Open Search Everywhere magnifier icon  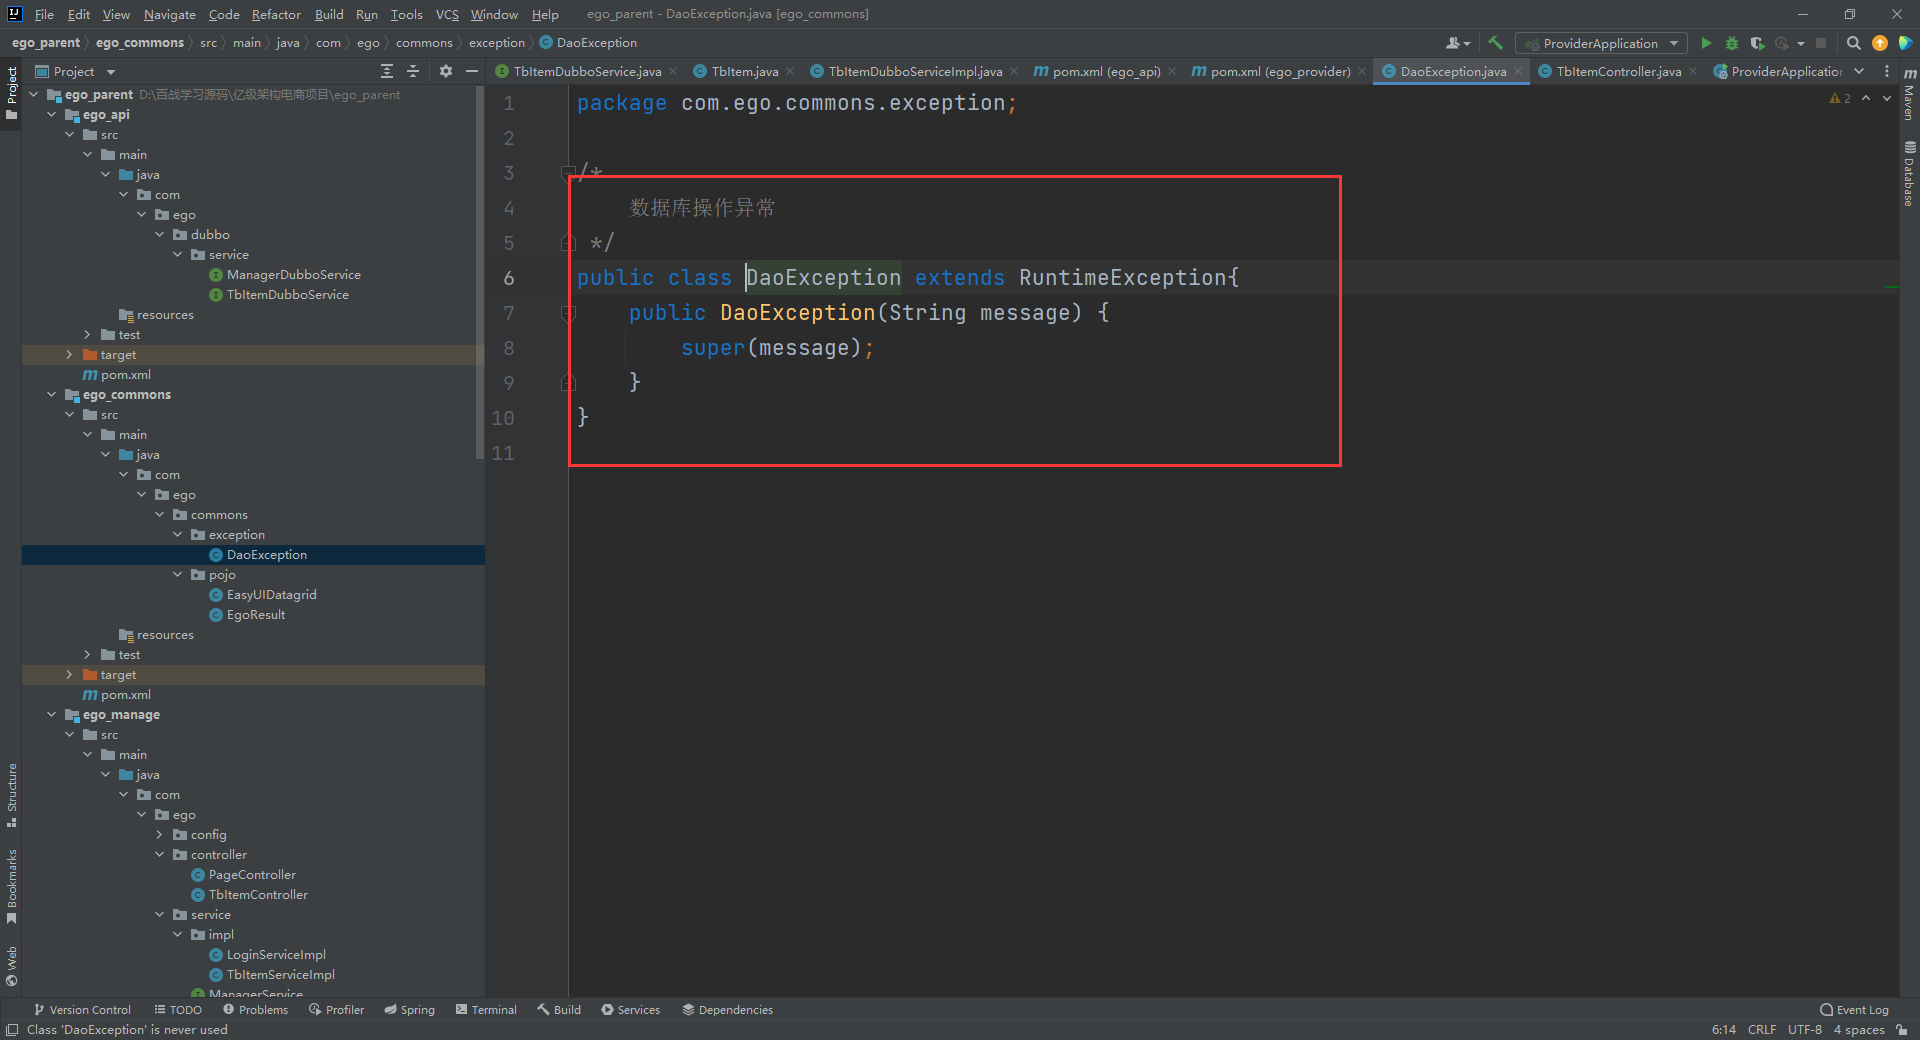coord(1853,43)
